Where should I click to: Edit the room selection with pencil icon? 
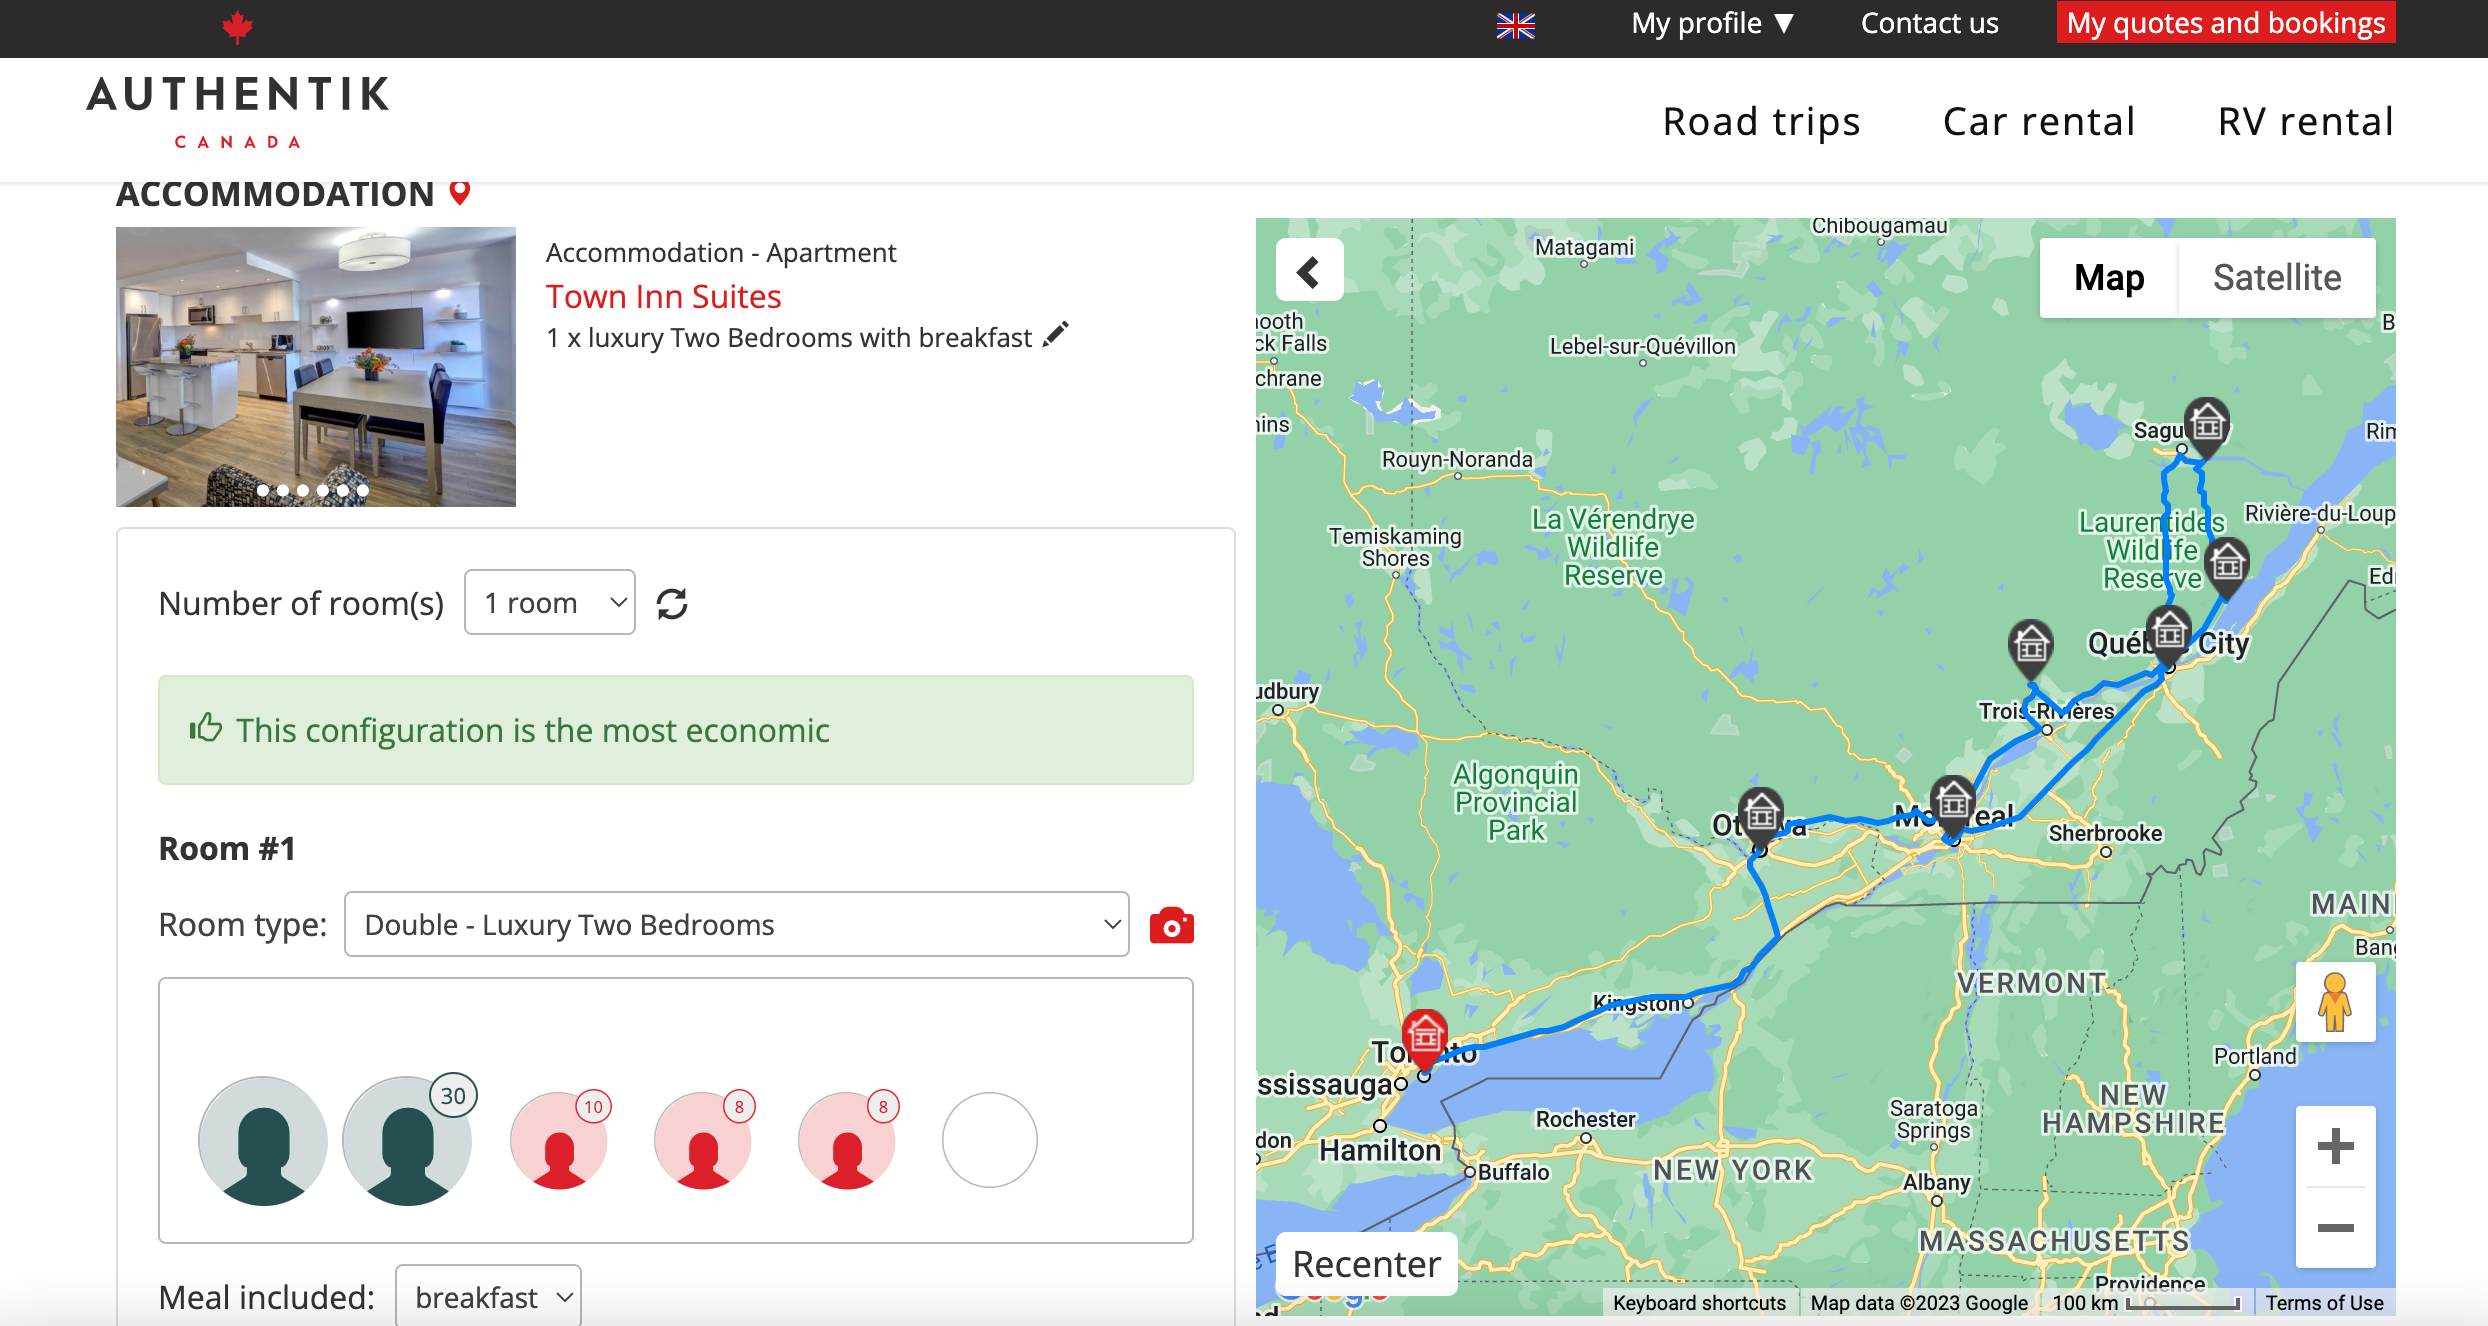tap(1056, 335)
